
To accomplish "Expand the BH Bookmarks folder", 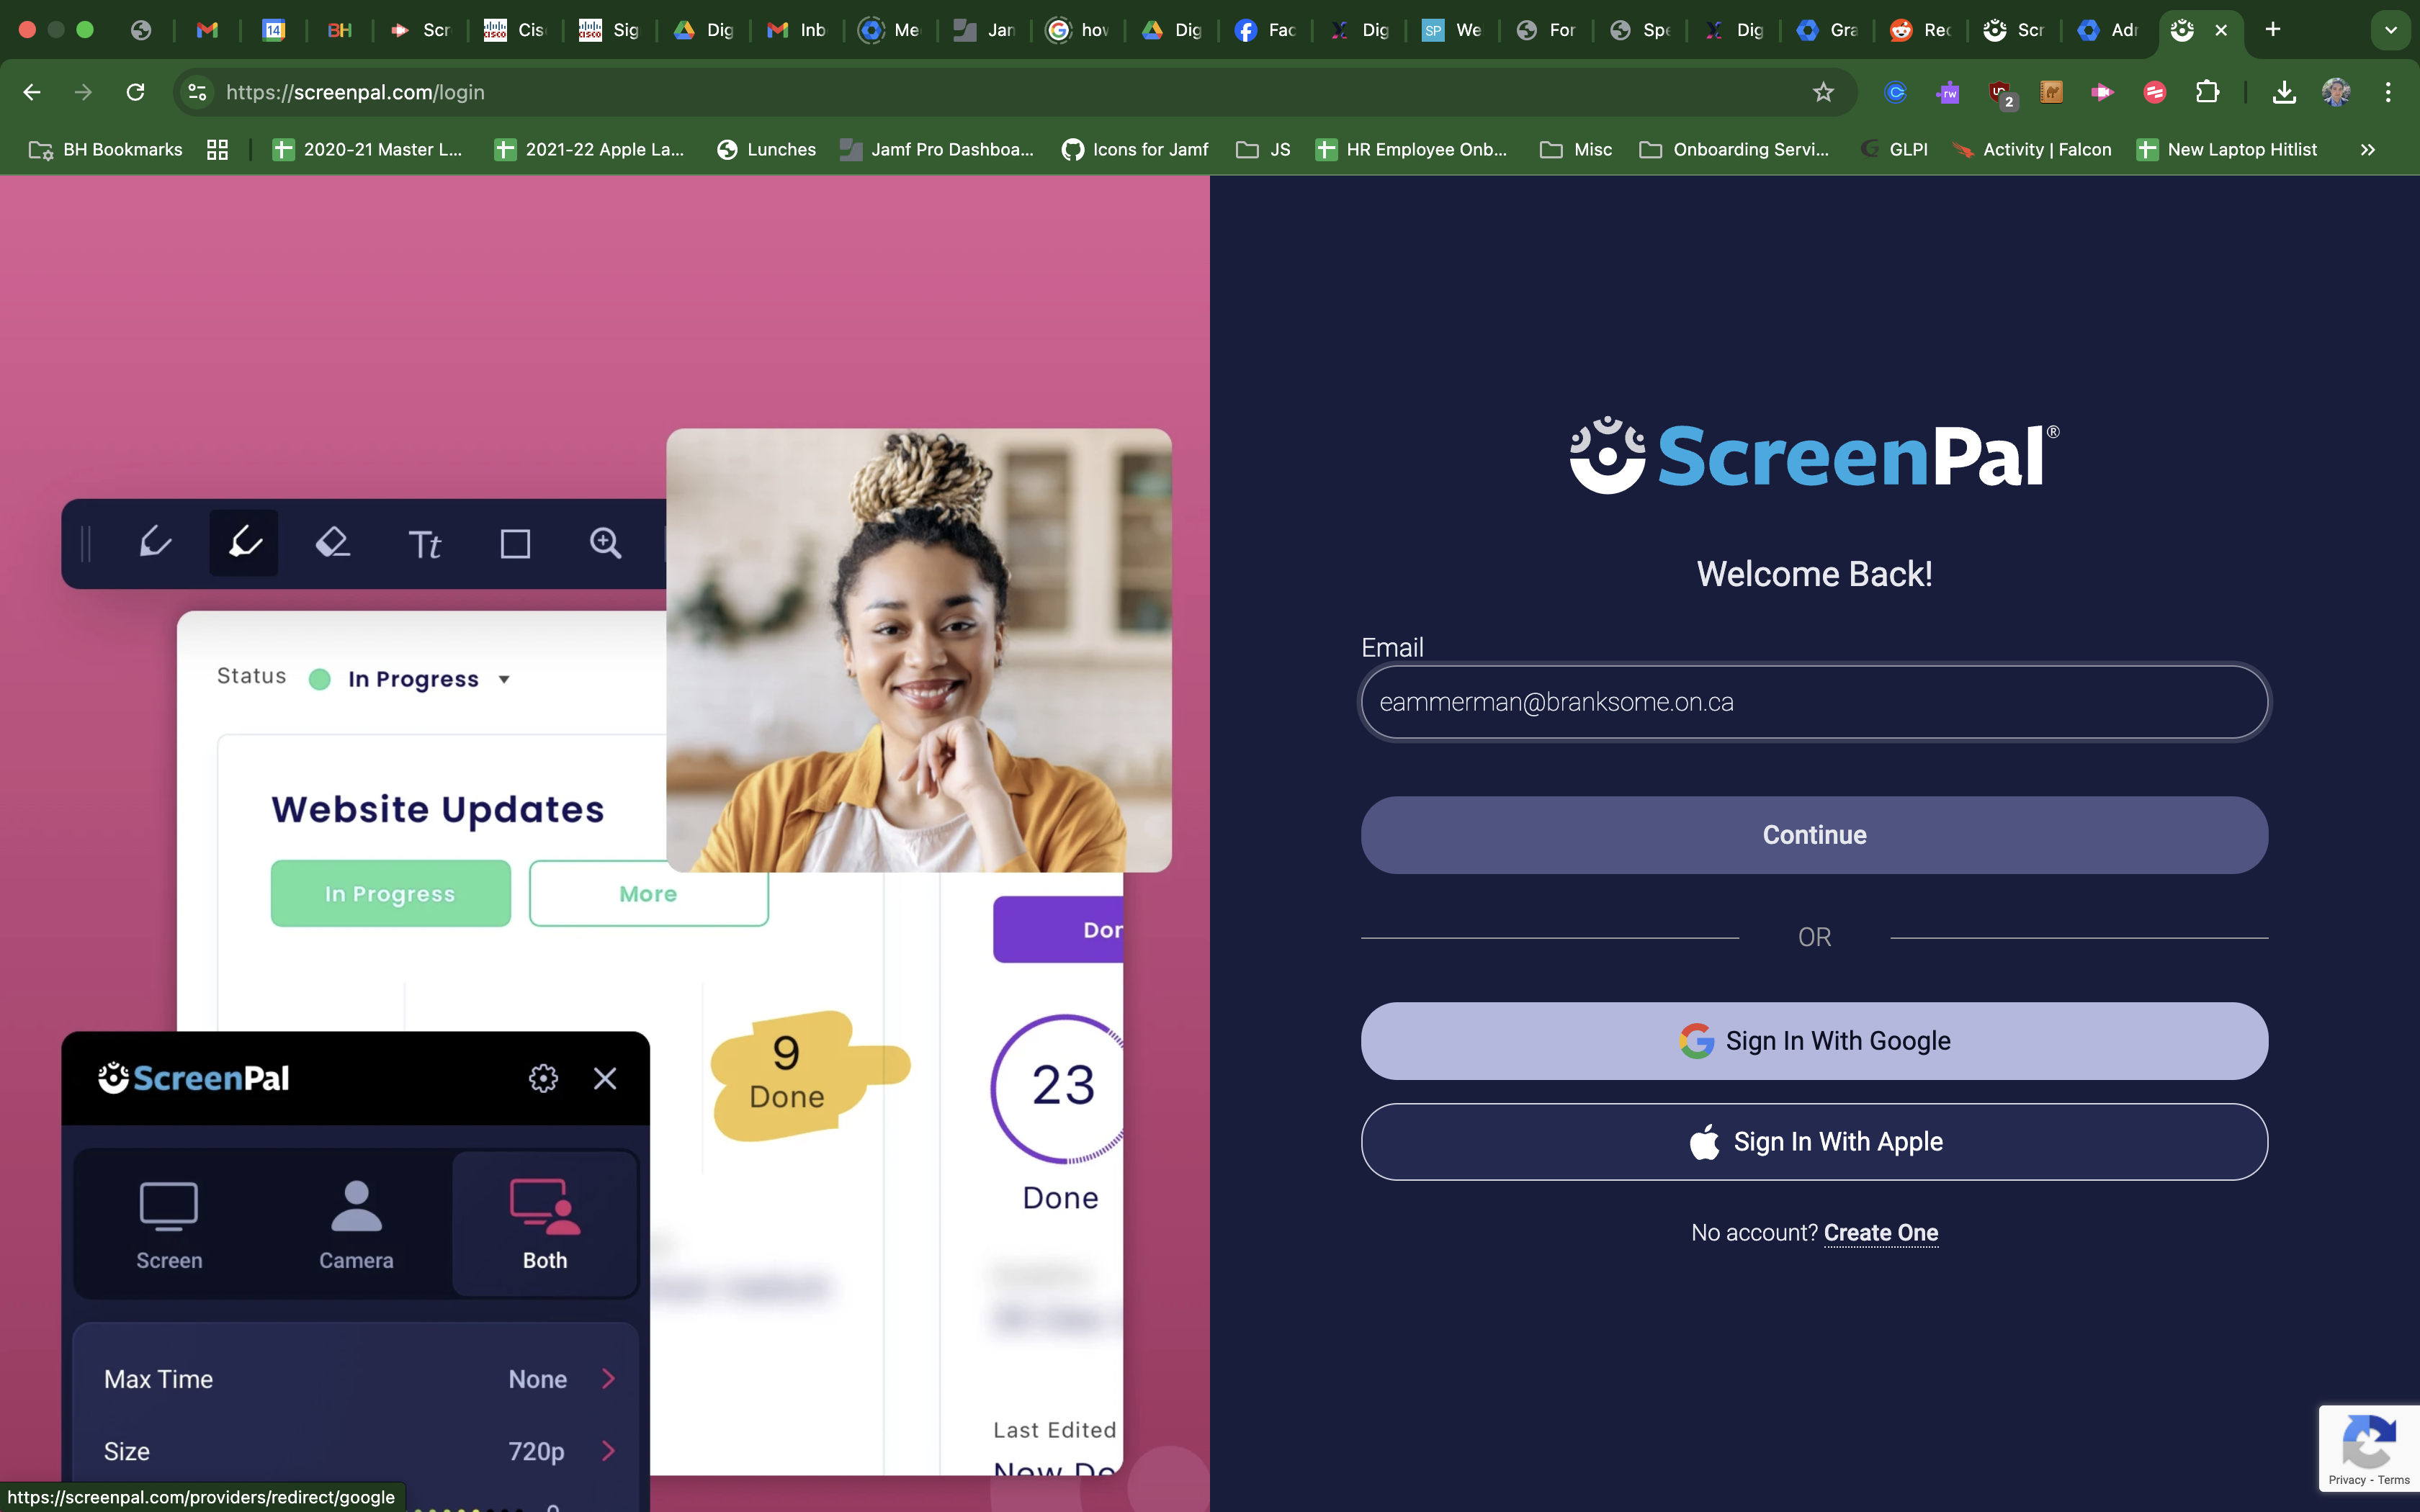I will tap(106, 149).
